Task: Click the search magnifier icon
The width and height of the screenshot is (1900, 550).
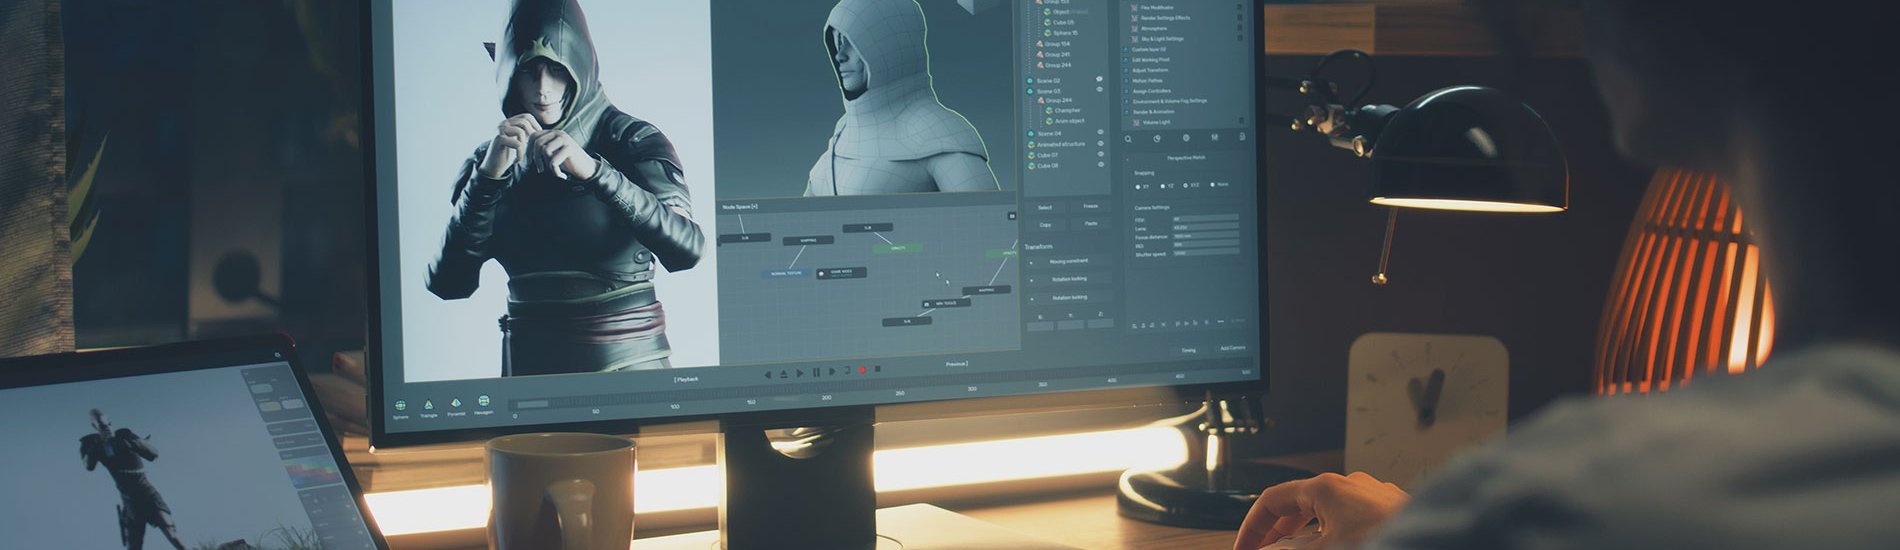Action: (1129, 139)
